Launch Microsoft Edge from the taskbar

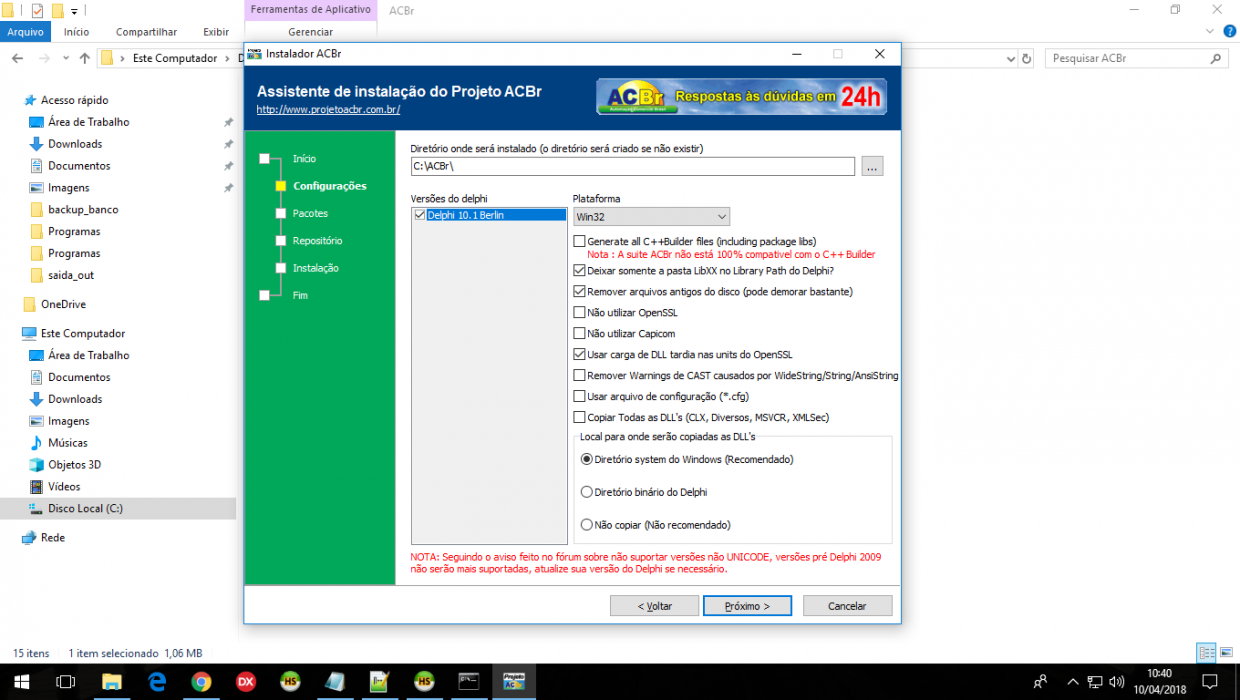157,682
